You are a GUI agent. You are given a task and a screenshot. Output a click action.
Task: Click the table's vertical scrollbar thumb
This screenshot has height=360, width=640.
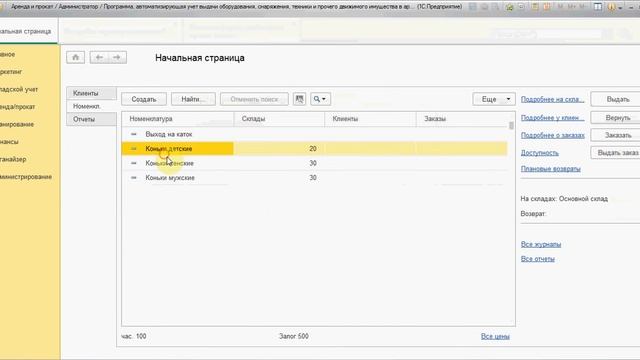511,126
